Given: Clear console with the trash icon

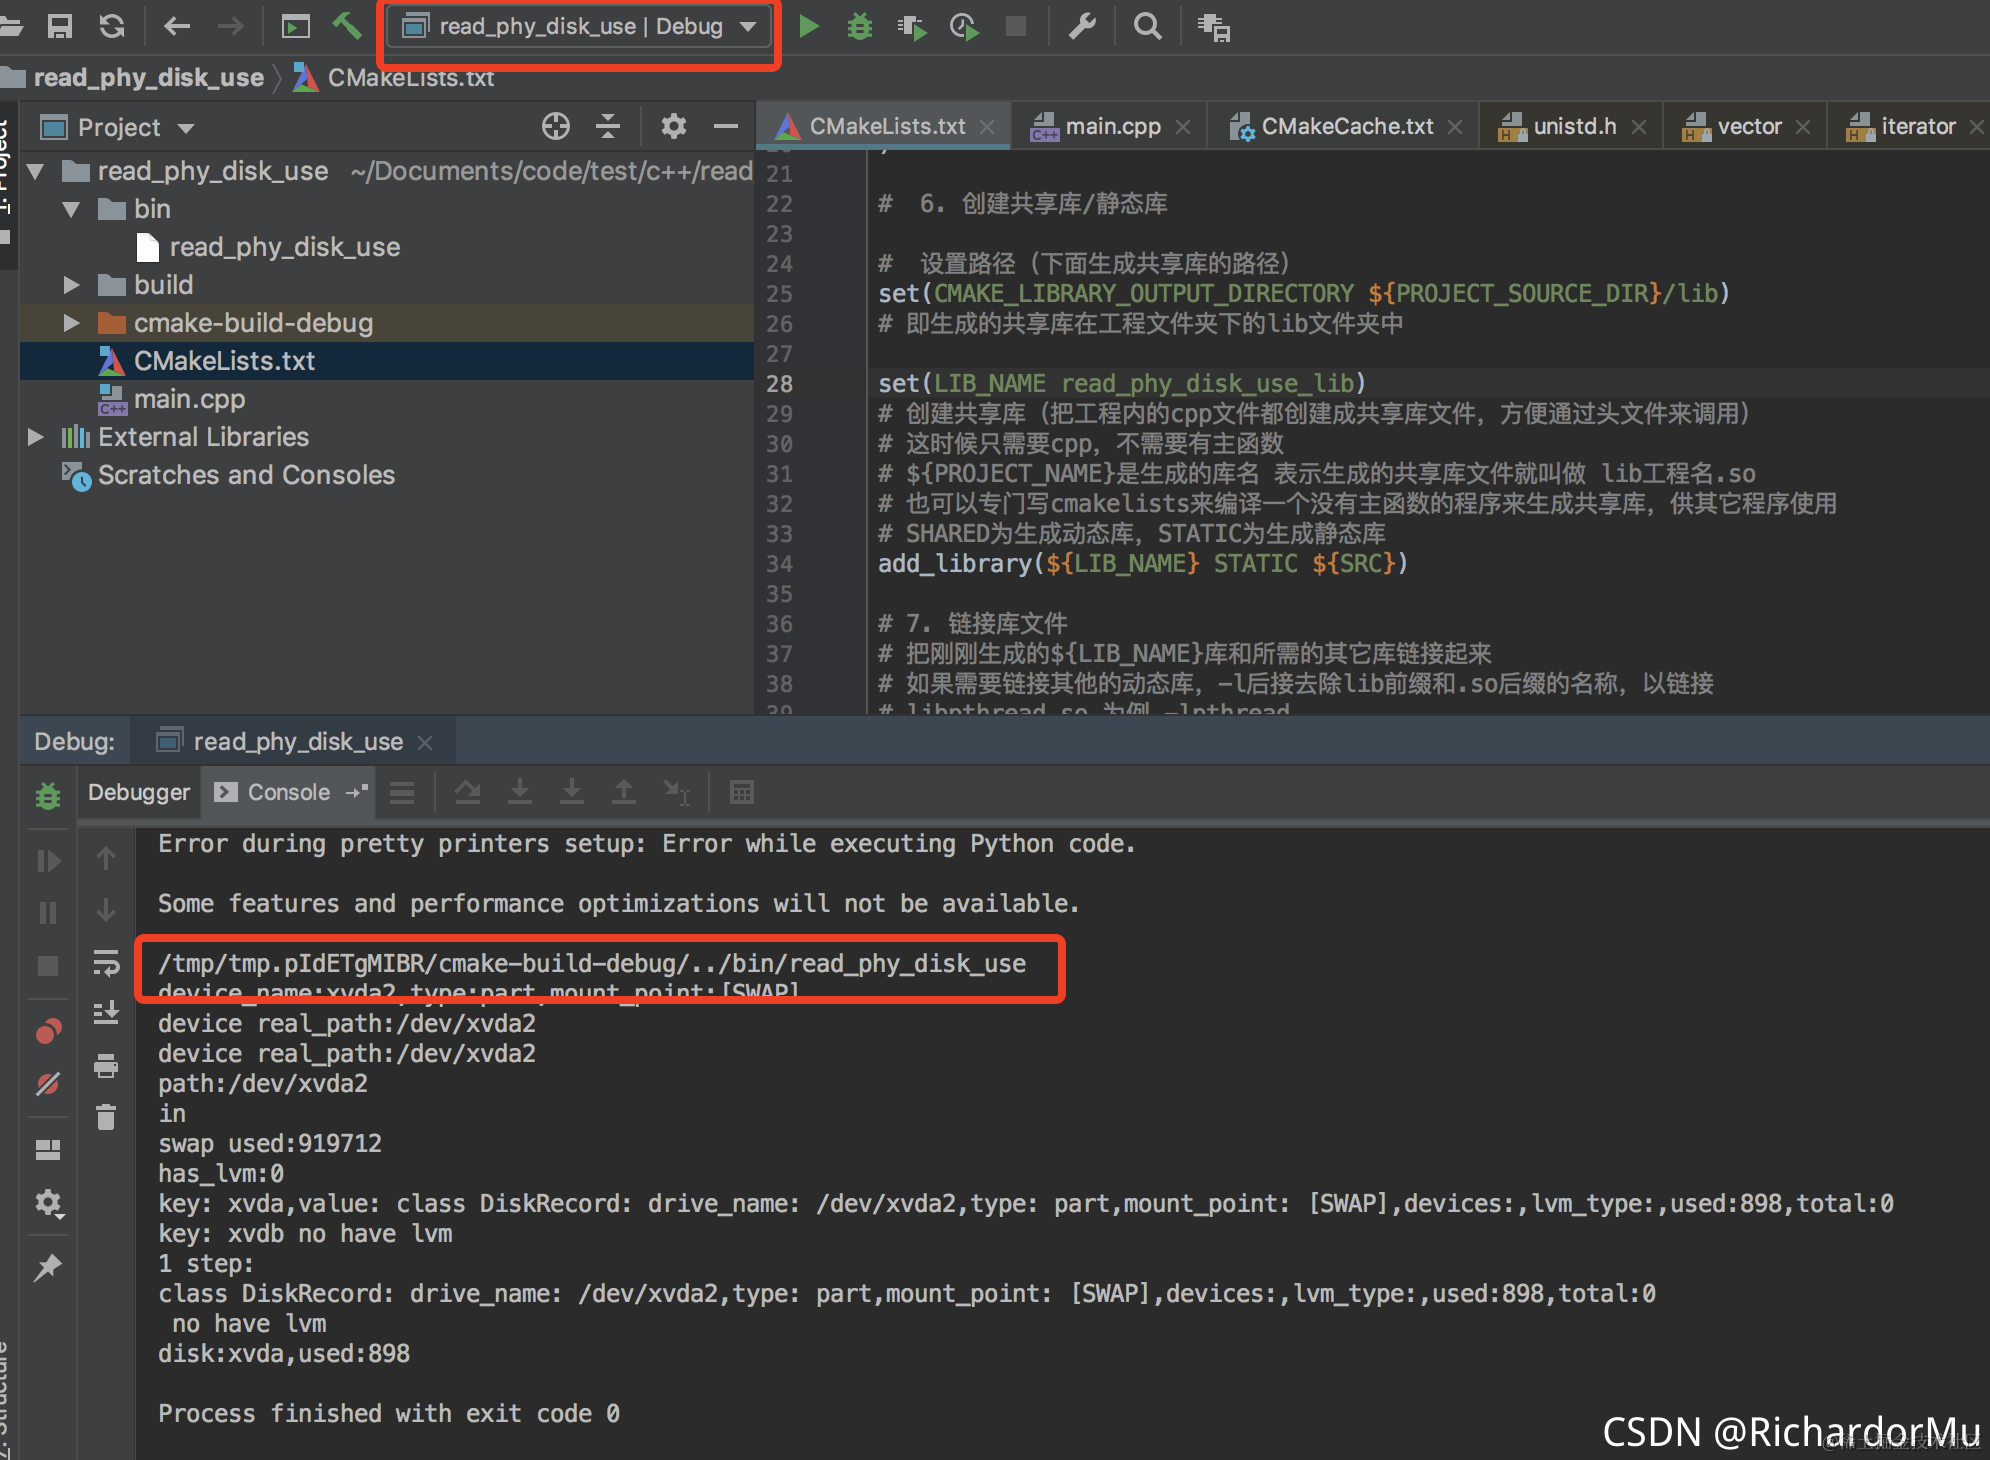Looking at the screenshot, I should coord(106,1116).
